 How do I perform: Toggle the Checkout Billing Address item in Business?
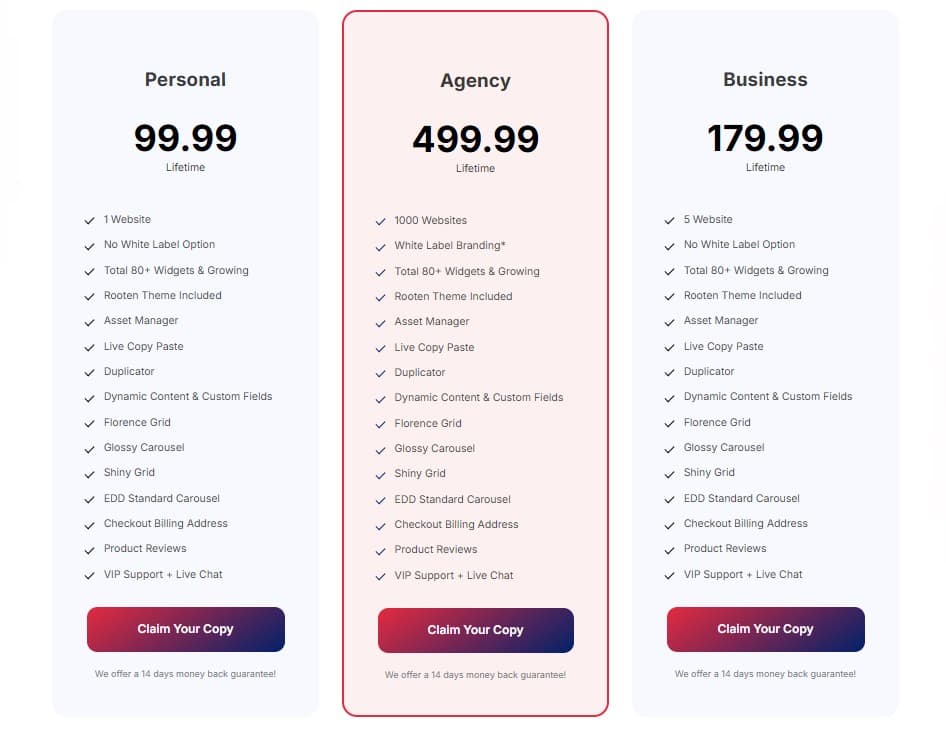point(745,523)
